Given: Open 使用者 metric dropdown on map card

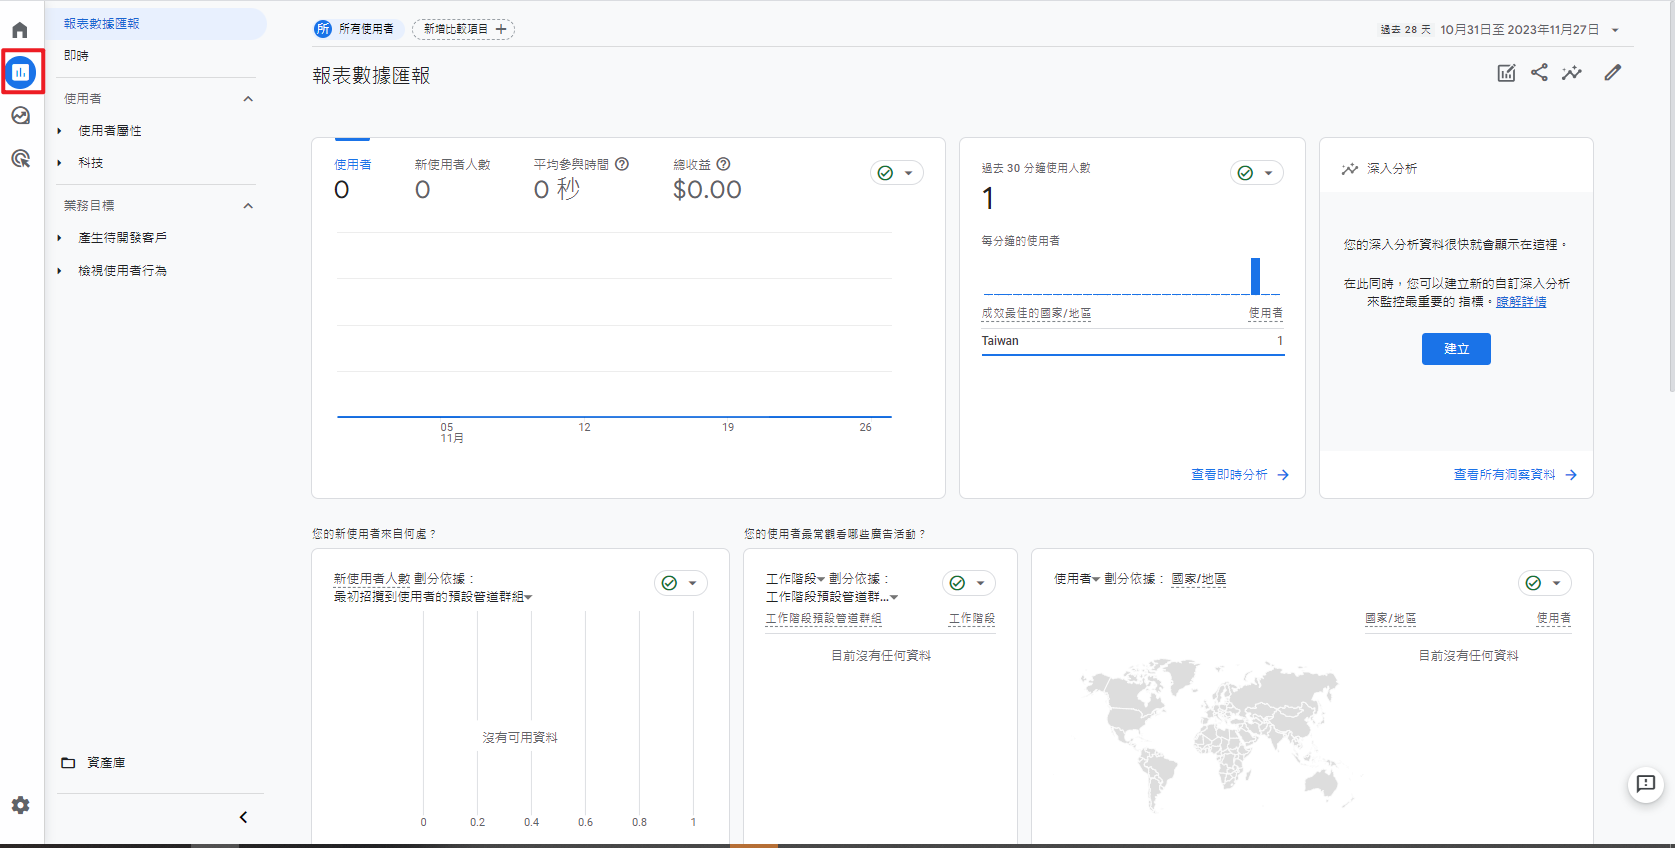Looking at the screenshot, I should pyautogui.click(x=1077, y=579).
